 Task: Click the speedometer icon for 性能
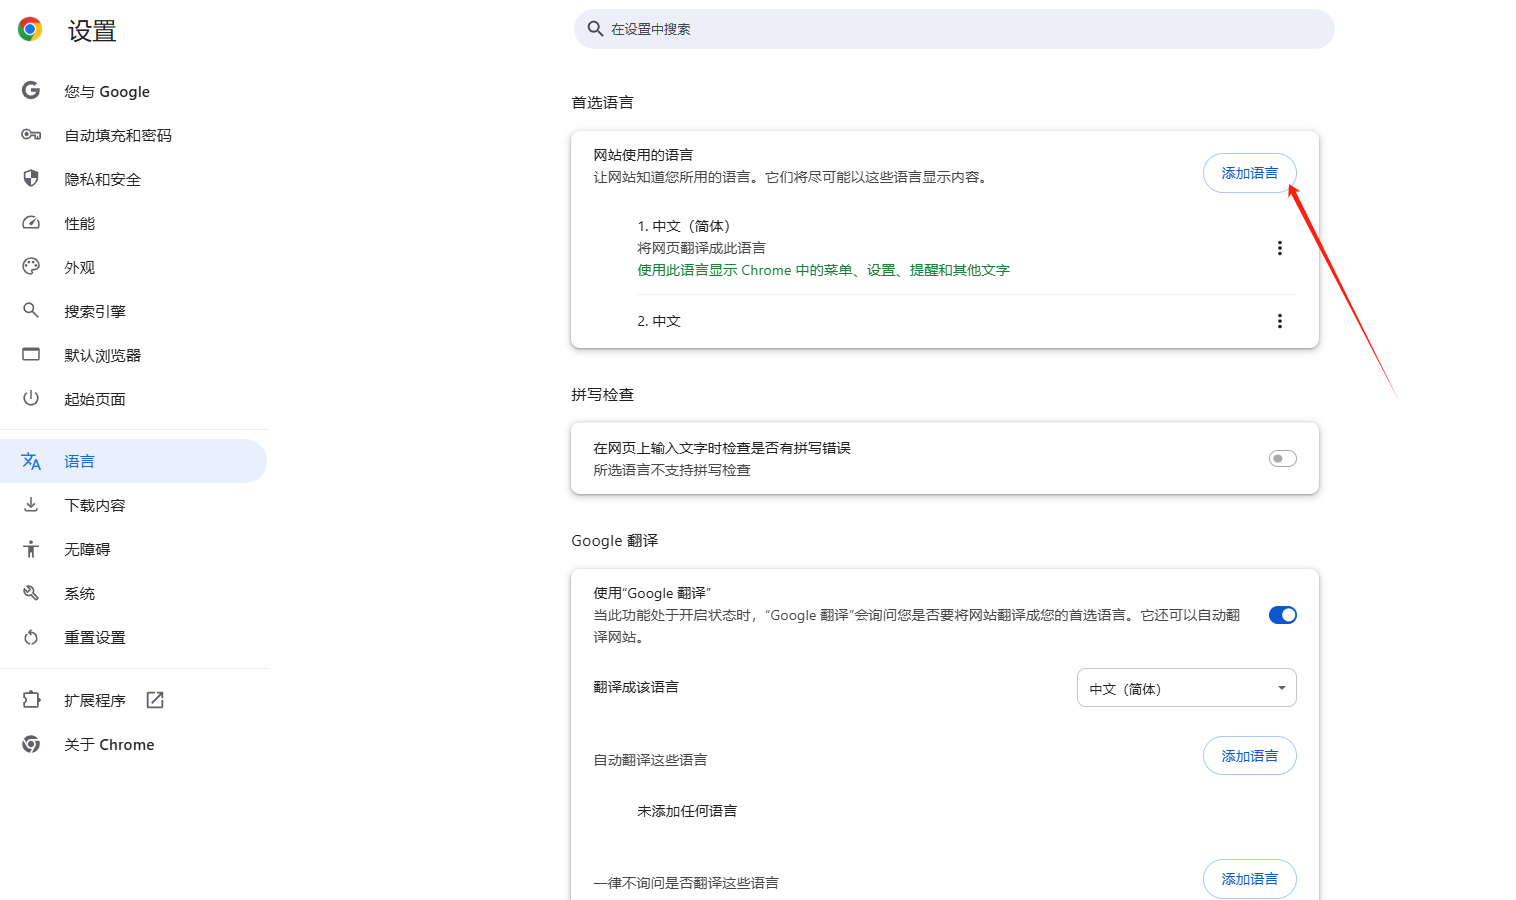(31, 223)
